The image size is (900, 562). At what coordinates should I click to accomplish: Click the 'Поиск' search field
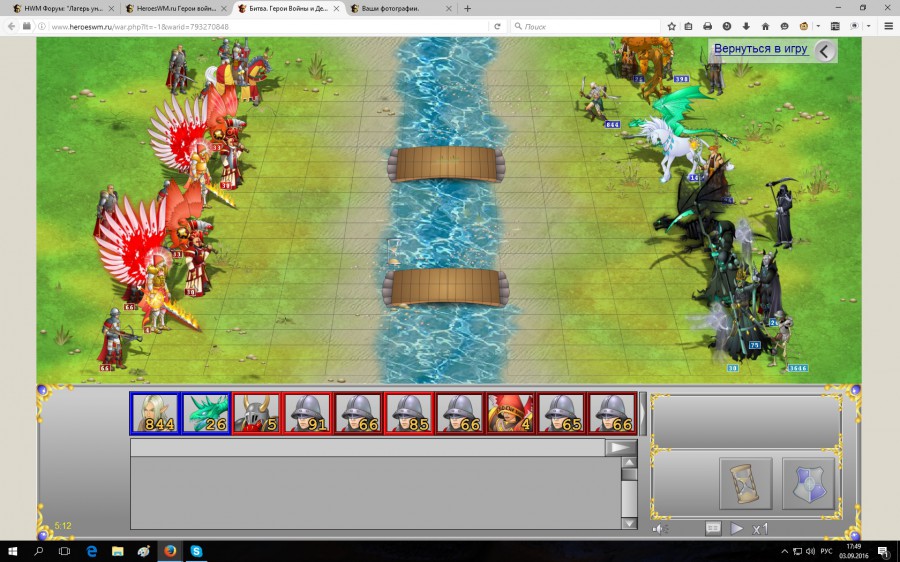pos(585,26)
